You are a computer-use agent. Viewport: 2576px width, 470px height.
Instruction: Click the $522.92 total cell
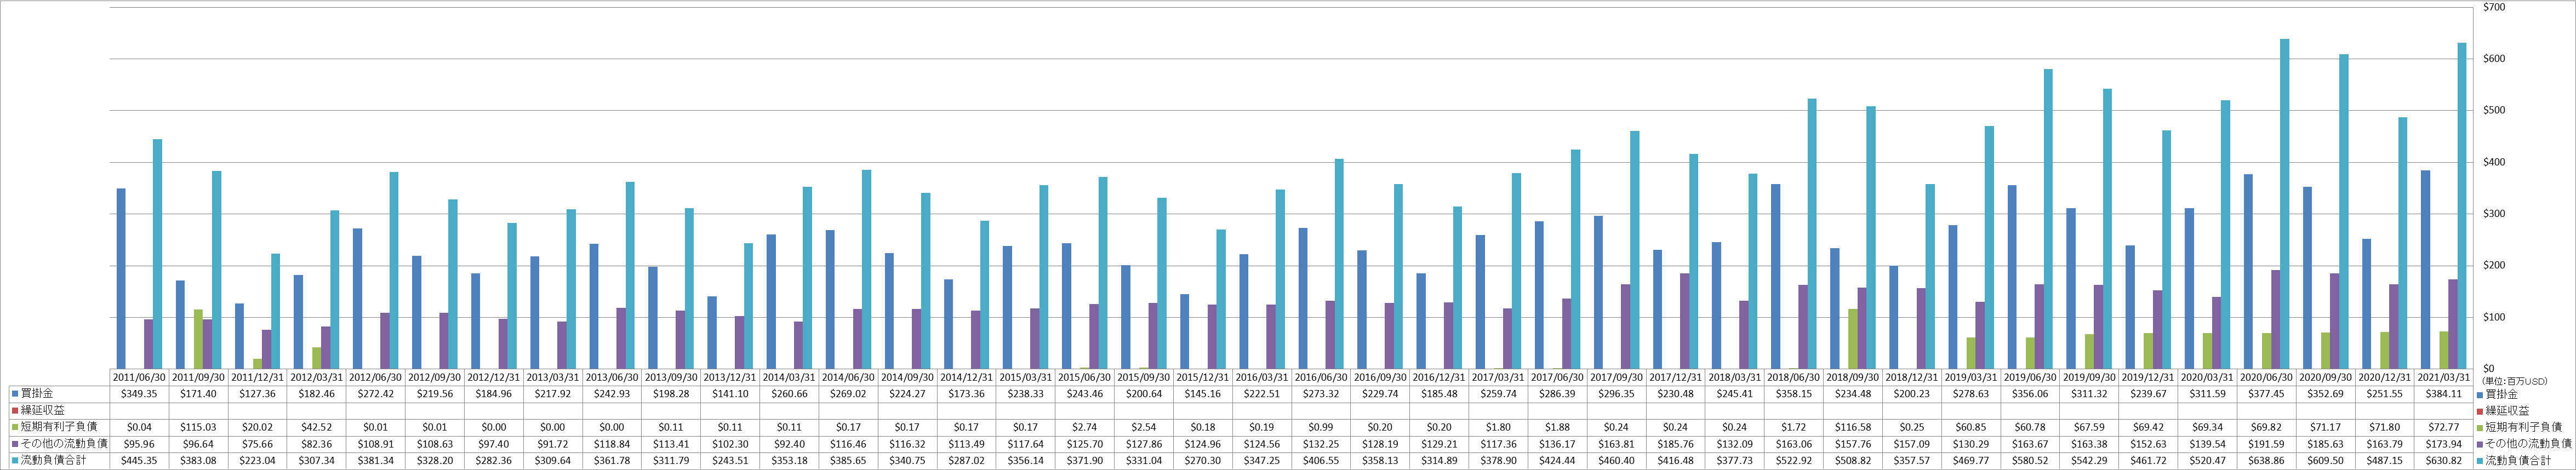point(1794,460)
